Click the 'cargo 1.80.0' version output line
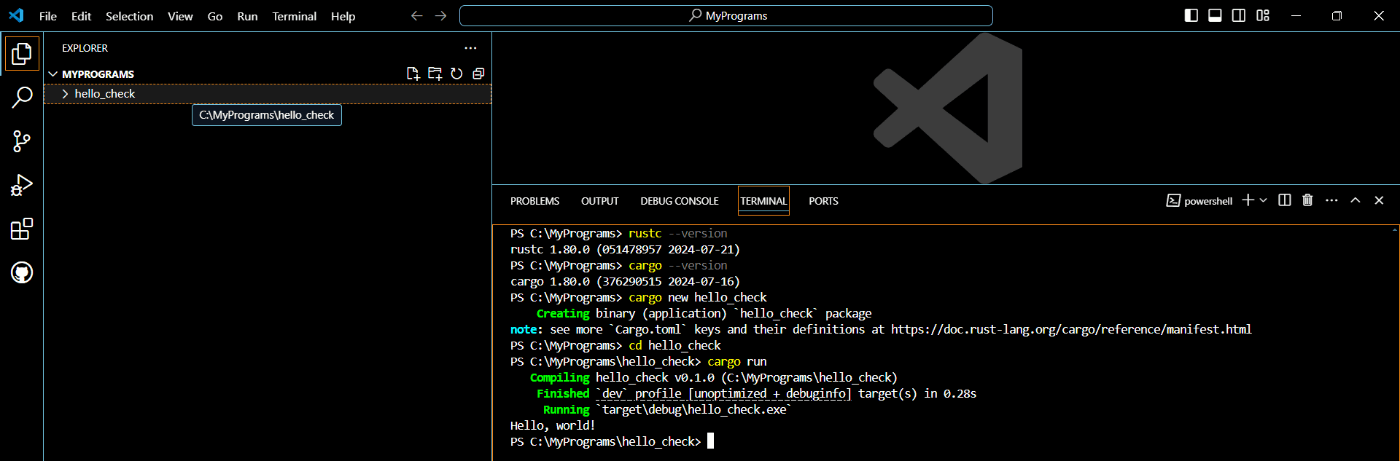 click(x=625, y=281)
